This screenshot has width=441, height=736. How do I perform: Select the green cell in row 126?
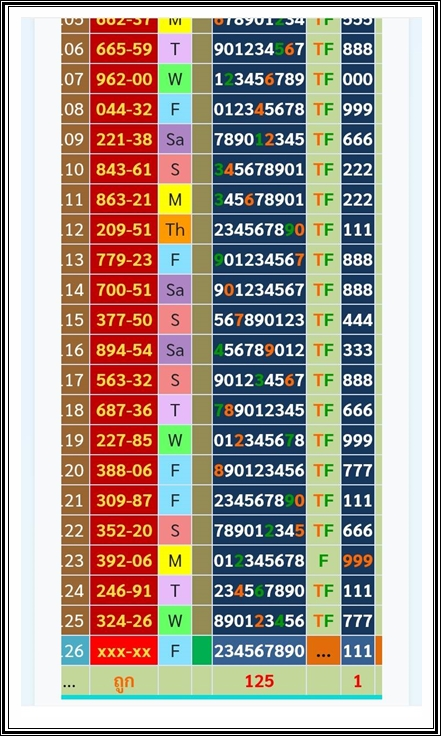pyautogui.click(x=202, y=651)
